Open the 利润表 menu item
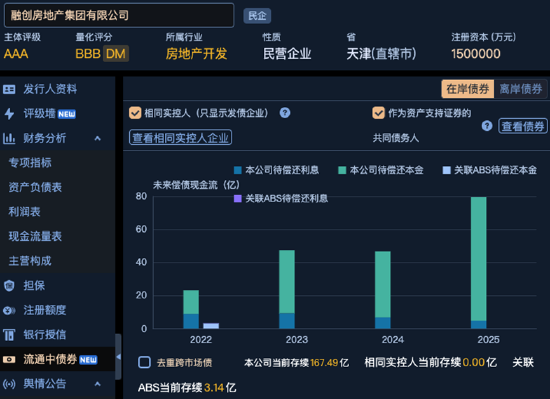550x399 pixels. coord(25,212)
